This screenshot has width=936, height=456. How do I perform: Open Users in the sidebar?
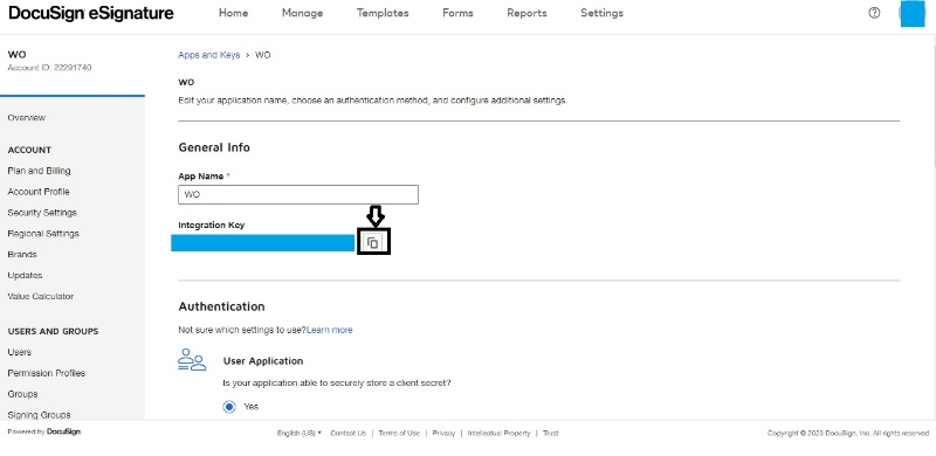[x=19, y=352]
